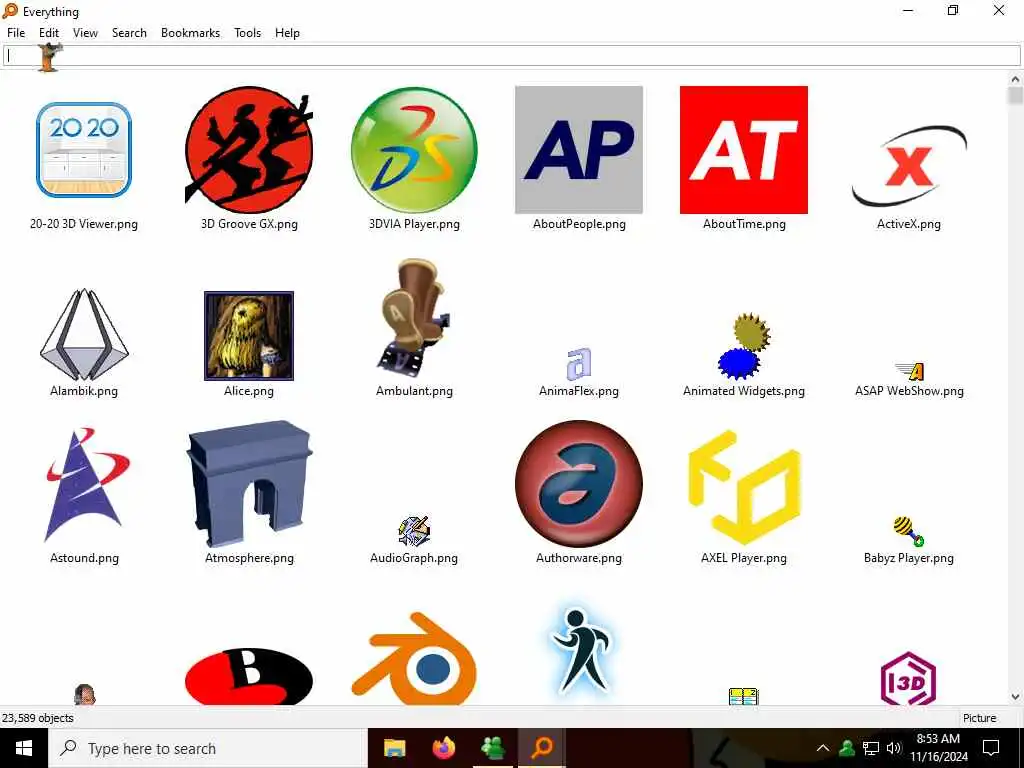Open the Edit menu

[49, 33]
